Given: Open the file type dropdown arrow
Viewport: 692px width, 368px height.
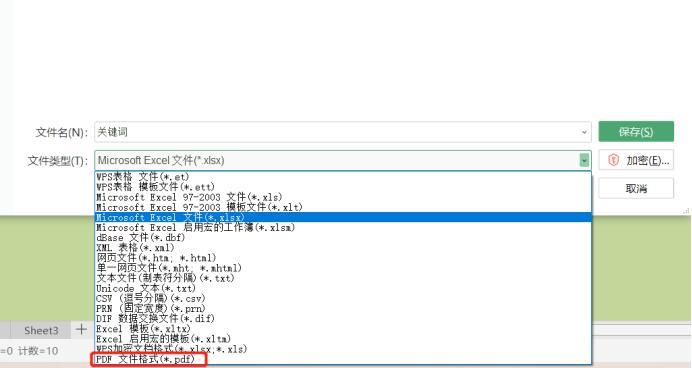Looking at the screenshot, I should [x=584, y=160].
